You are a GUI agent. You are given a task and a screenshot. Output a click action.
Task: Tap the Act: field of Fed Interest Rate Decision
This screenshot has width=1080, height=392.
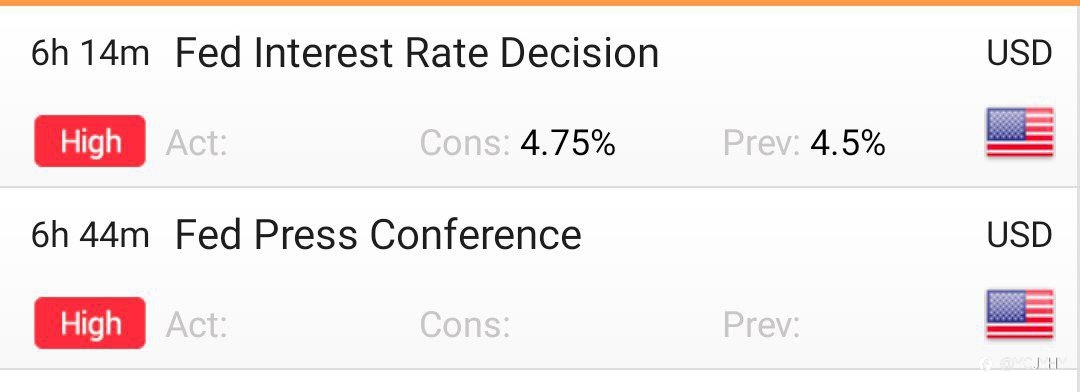tap(197, 143)
